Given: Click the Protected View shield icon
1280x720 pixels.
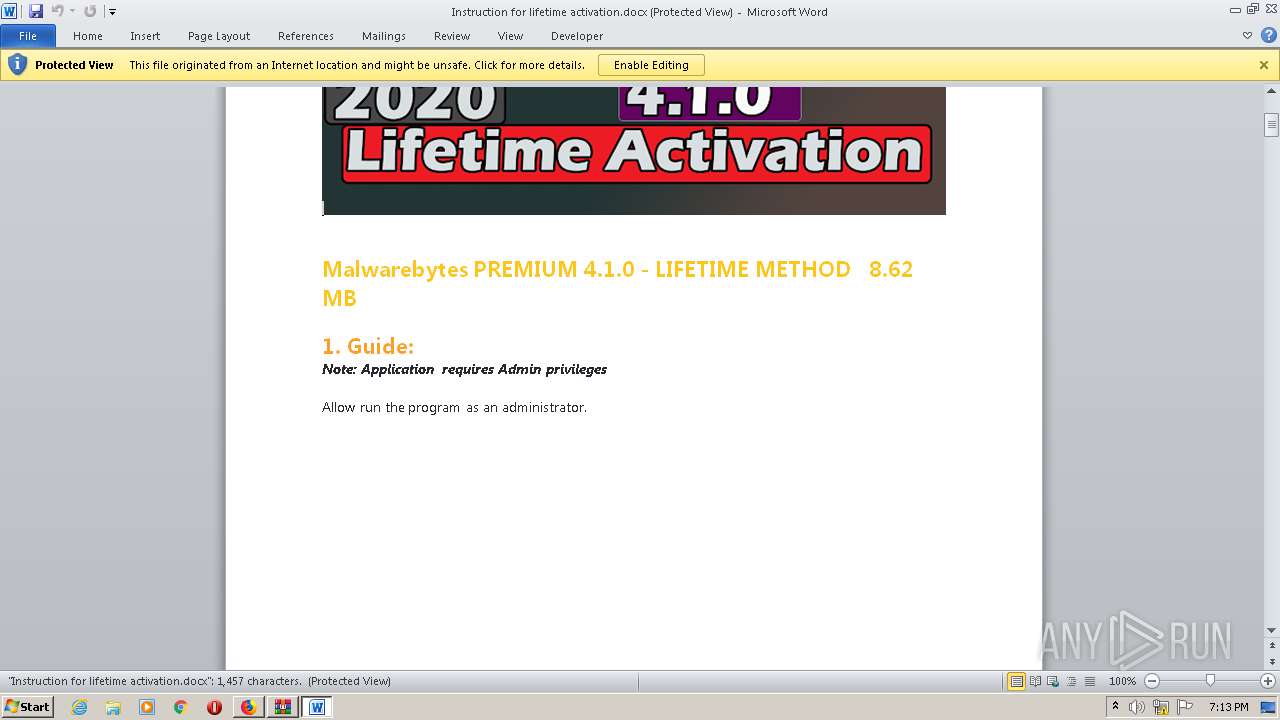Looking at the screenshot, I should coord(17,65).
